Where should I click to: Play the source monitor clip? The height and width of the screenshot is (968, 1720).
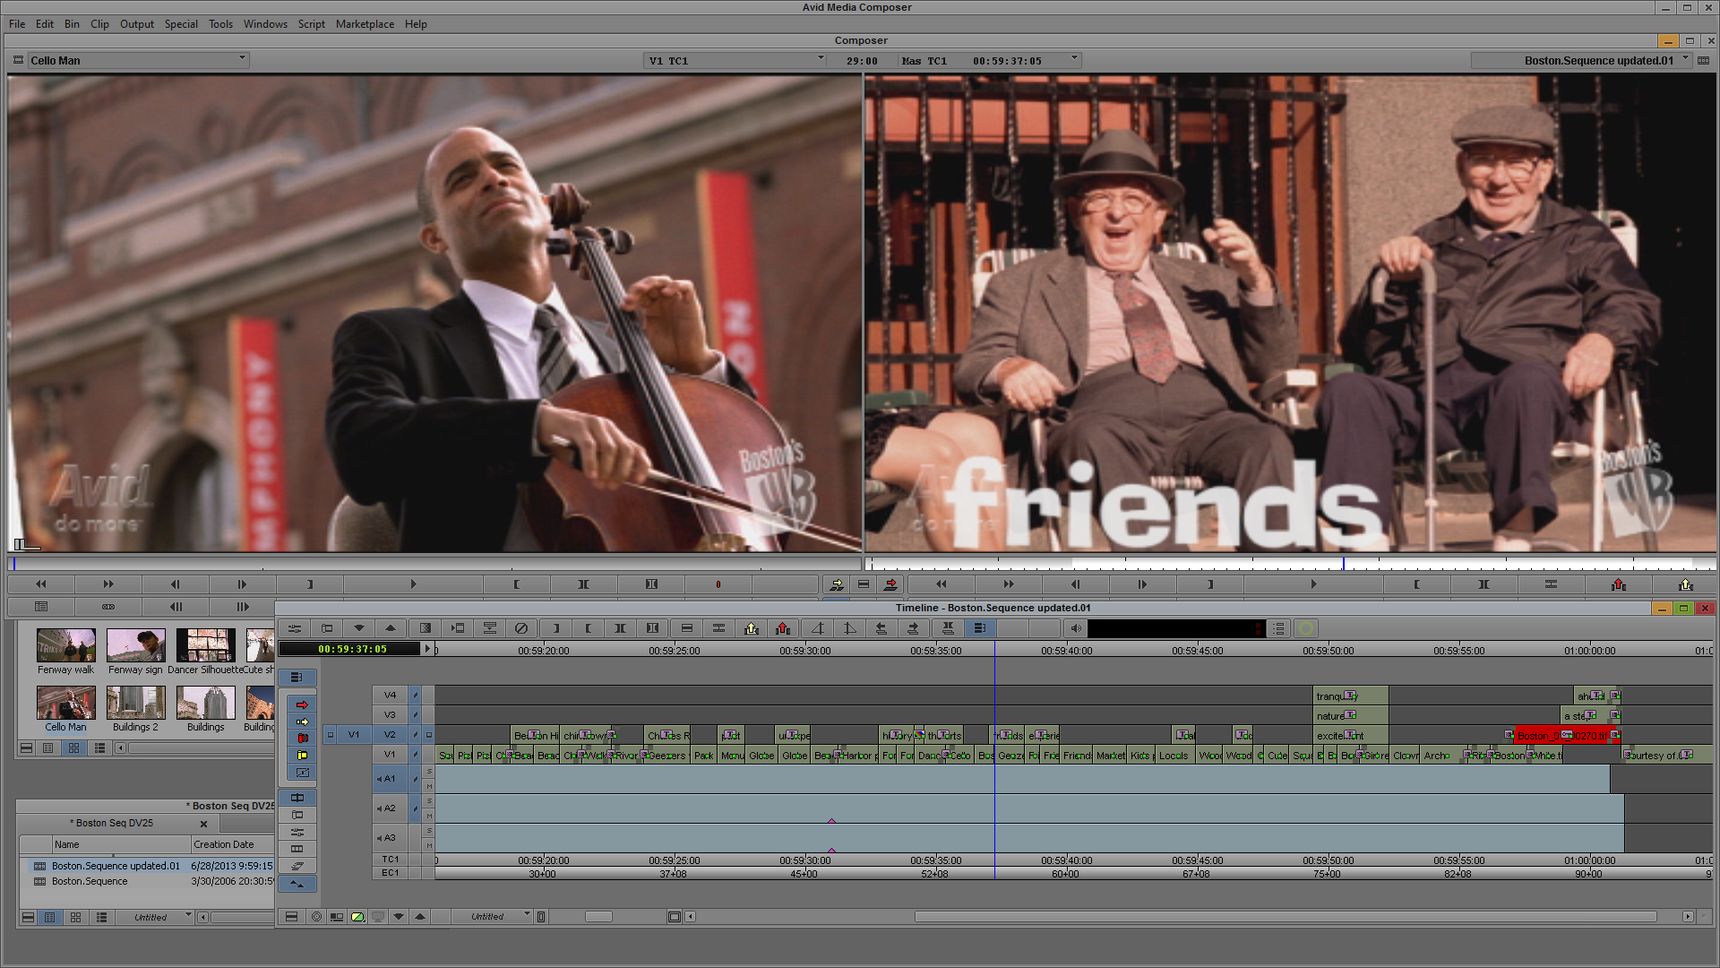coord(413,584)
